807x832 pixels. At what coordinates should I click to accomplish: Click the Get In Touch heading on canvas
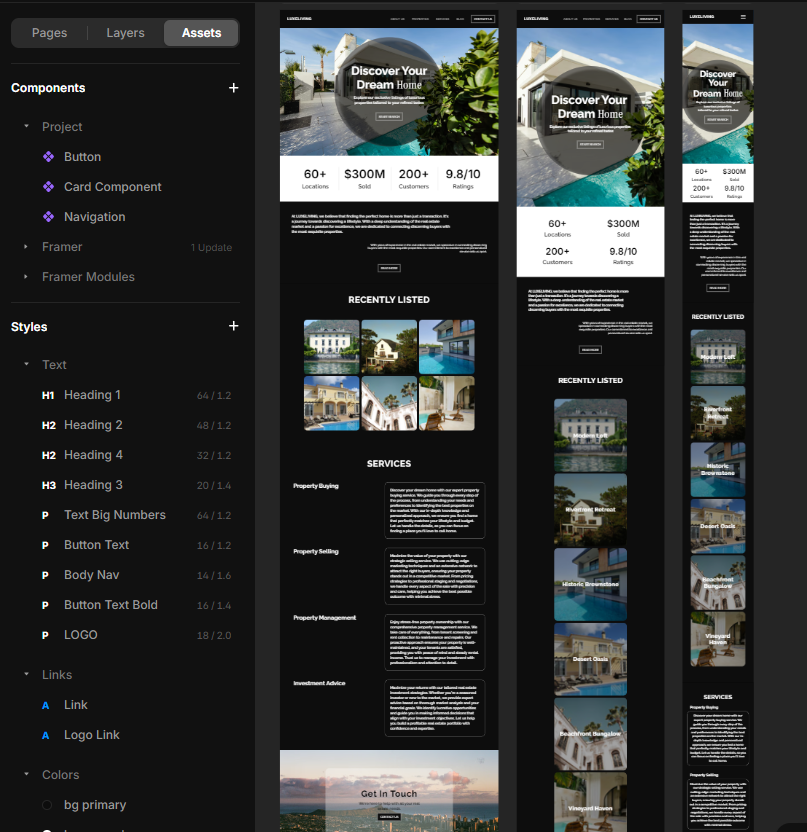(x=389, y=794)
